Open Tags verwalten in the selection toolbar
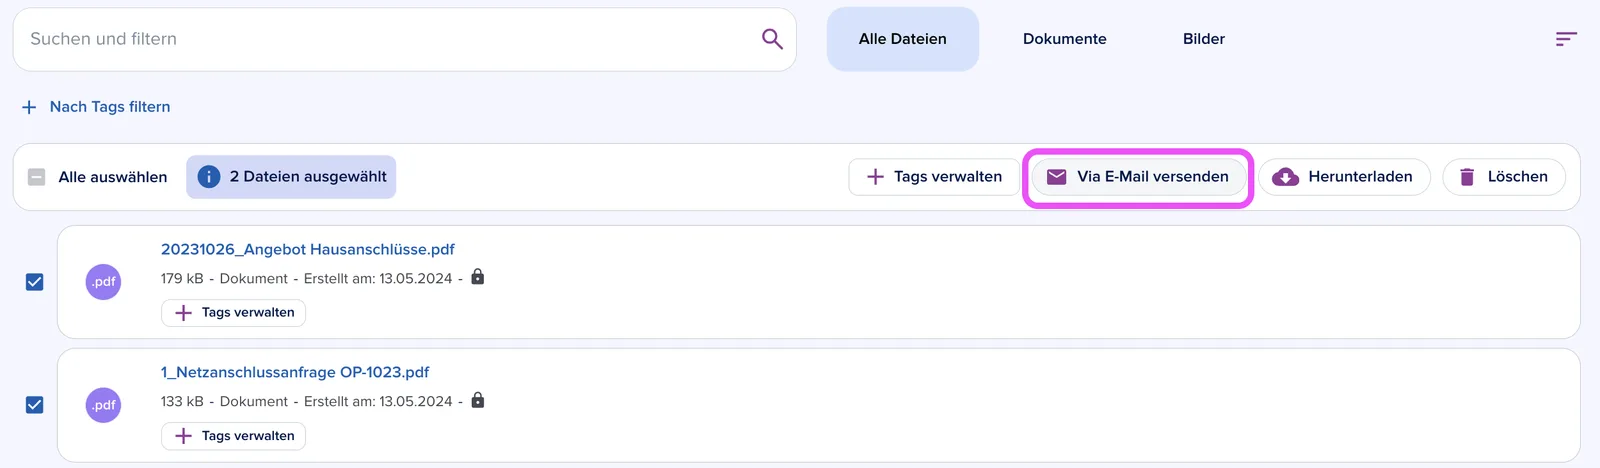This screenshot has width=1600, height=468. click(x=934, y=177)
